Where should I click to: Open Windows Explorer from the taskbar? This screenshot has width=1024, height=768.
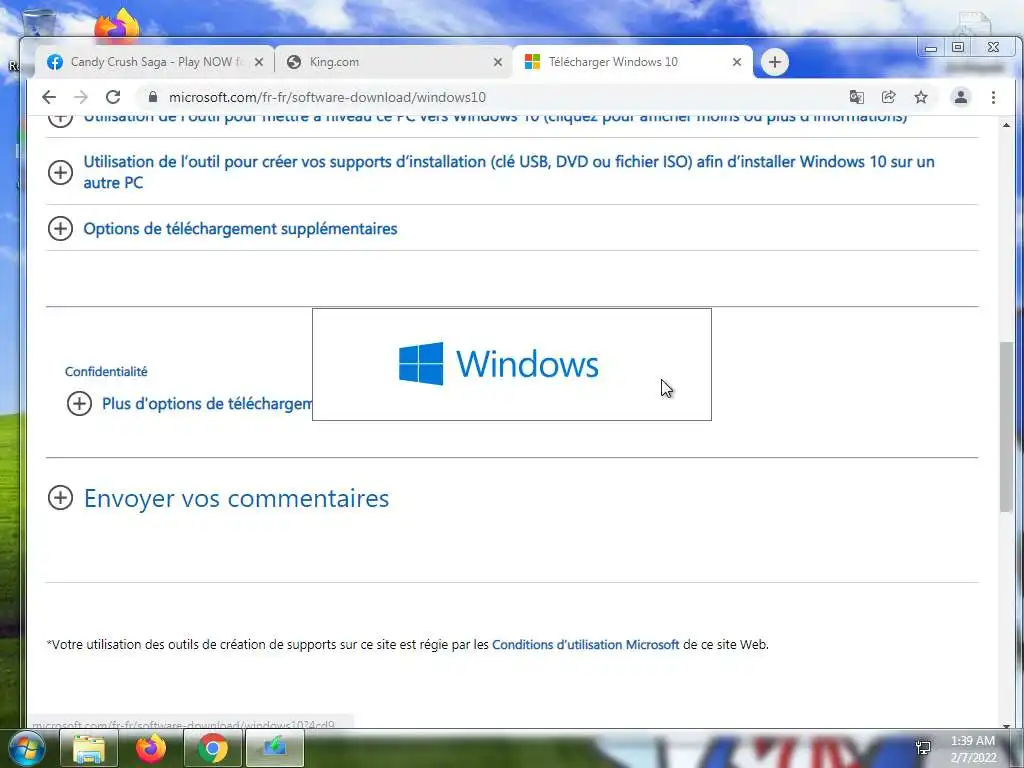pyautogui.click(x=89, y=748)
